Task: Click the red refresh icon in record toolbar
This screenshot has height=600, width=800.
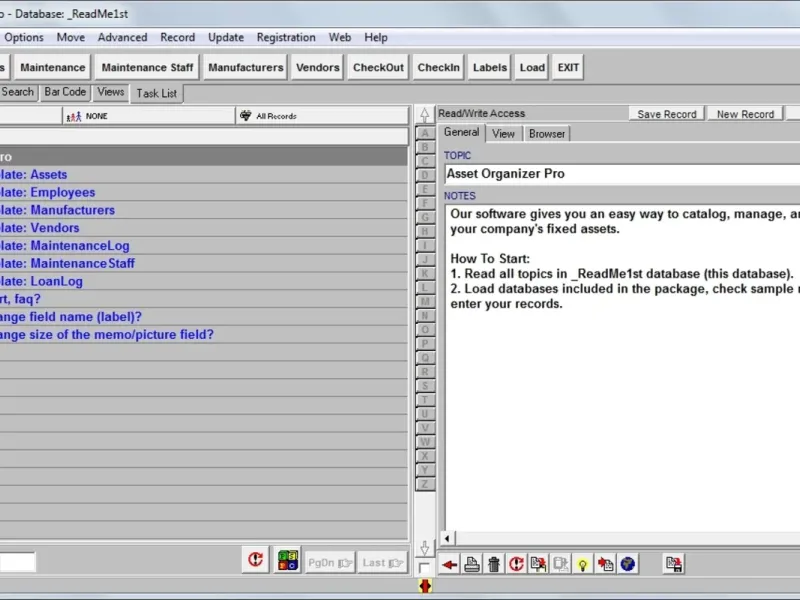Action: click(516, 564)
